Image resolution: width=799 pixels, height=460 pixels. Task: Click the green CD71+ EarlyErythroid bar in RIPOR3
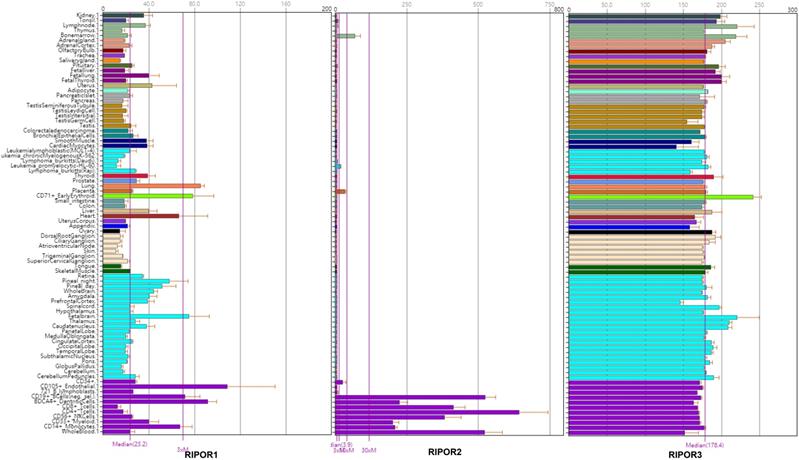pos(661,197)
